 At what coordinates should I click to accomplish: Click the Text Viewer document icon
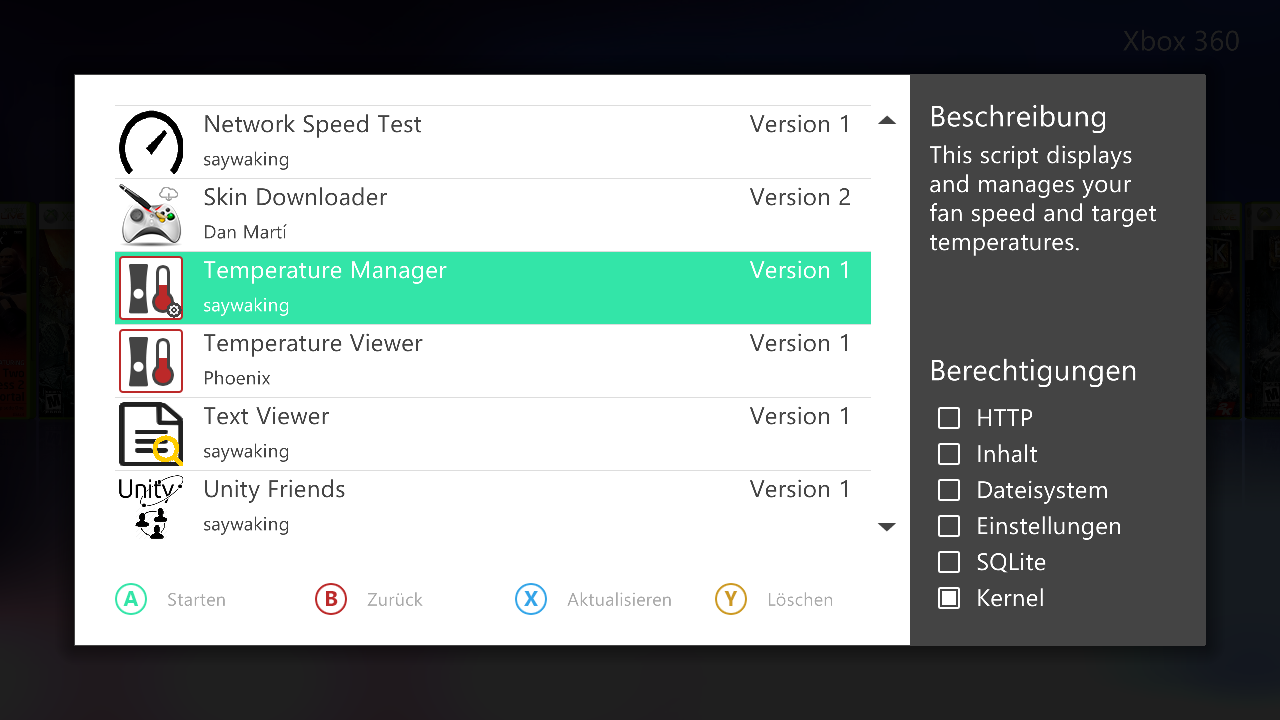click(x=151, y=434)
